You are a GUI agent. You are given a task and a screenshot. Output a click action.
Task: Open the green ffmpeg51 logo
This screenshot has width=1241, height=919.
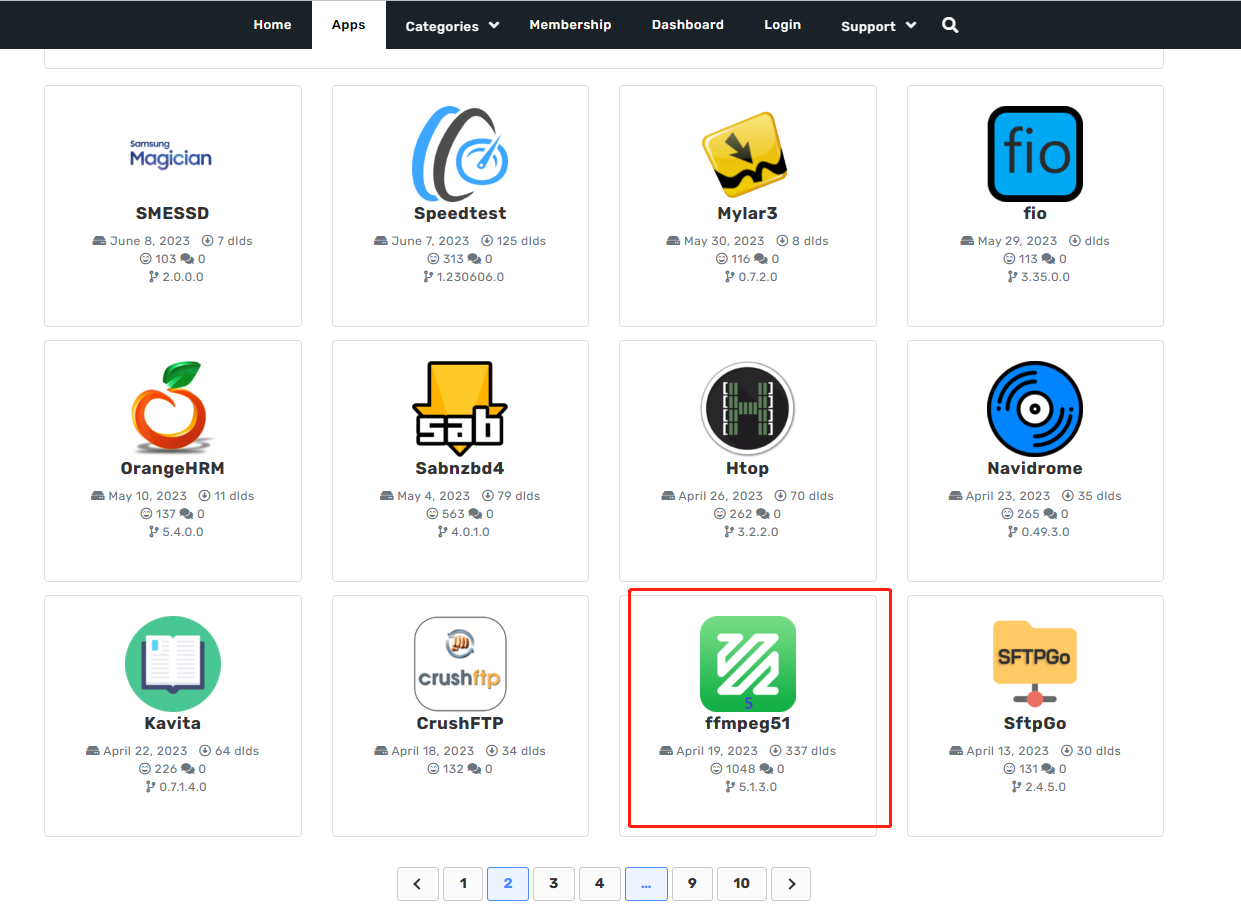[x=747, y=664]
